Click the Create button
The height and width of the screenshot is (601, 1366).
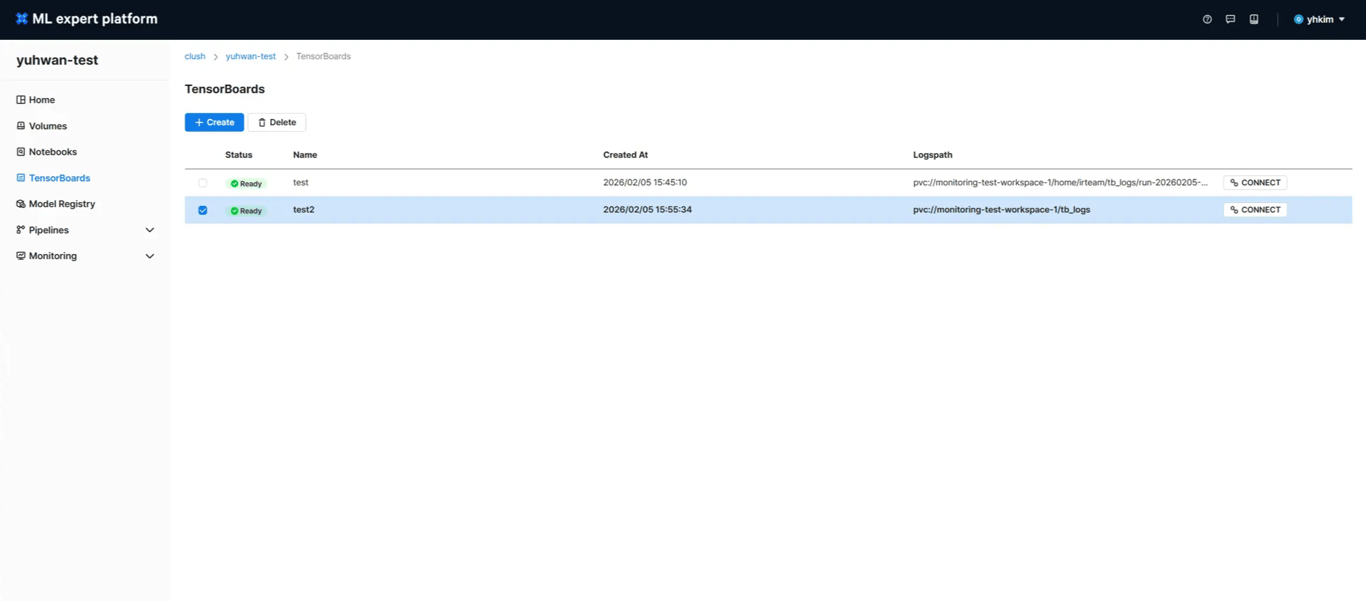click(214, 122)
